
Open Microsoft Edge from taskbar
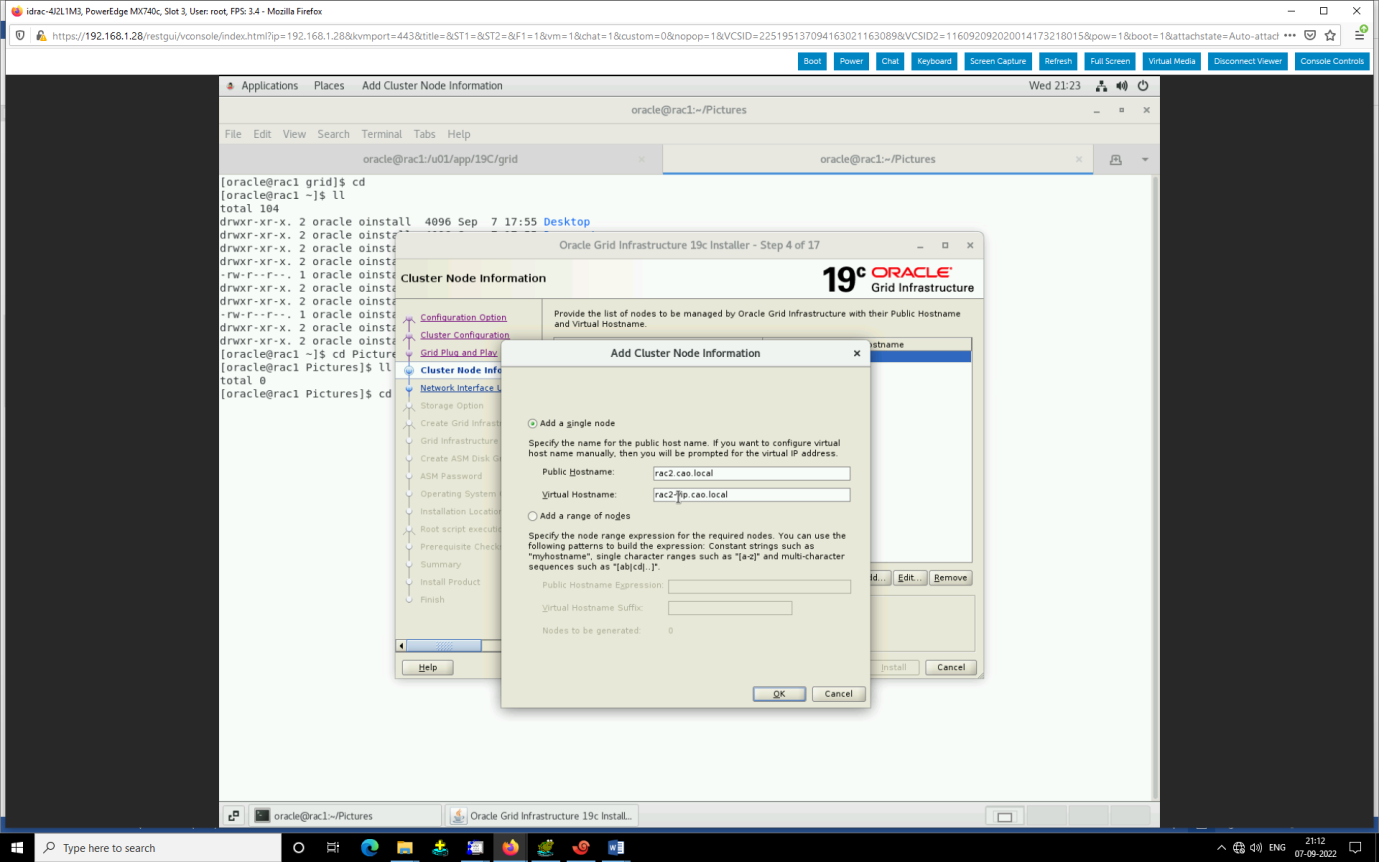[x=369, y=847]
